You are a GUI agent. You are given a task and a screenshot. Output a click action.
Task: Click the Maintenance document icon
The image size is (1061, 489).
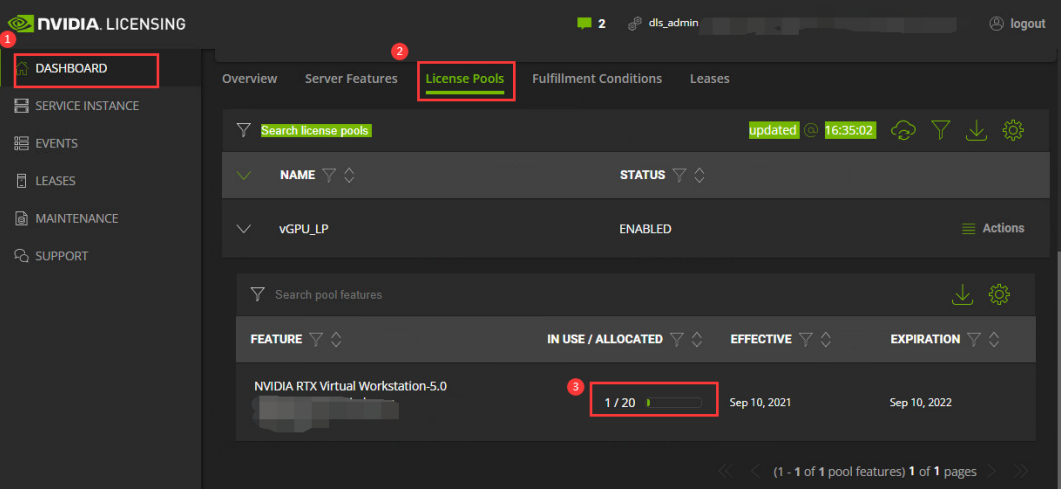[x=22, y=218]
